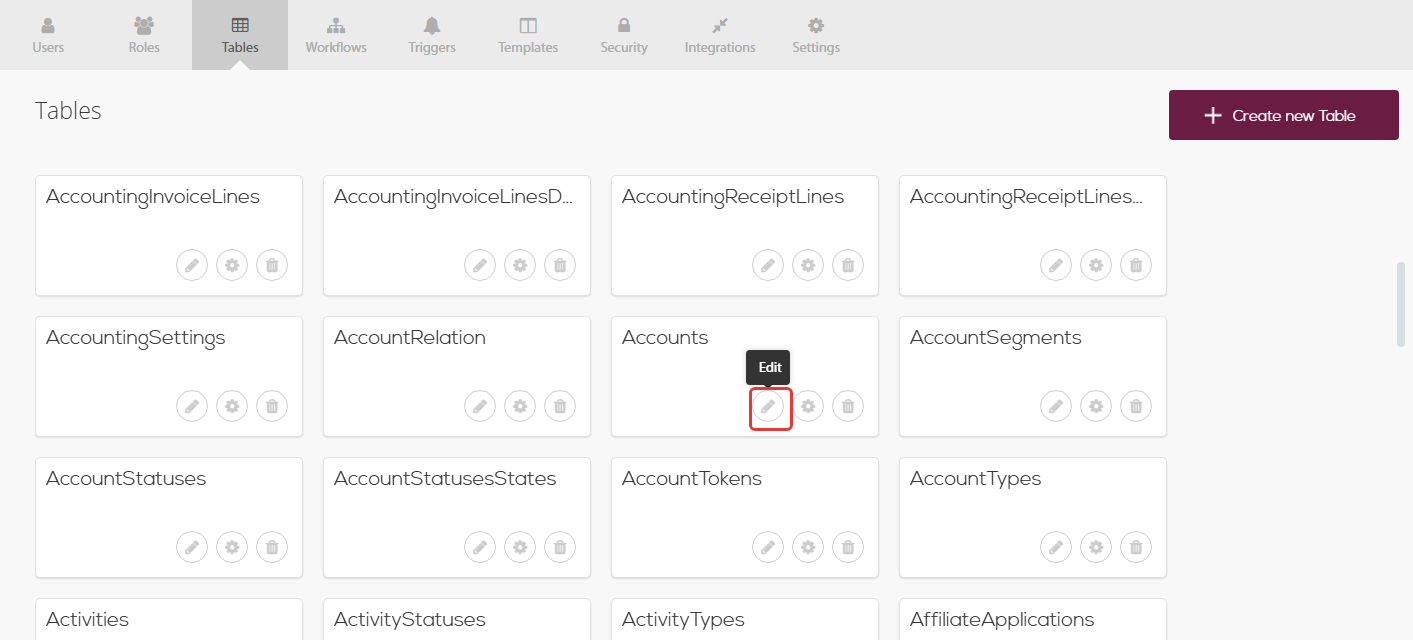Delete the AccountStatusesStates table
The image size is (1413, 640).
[560, 547]
